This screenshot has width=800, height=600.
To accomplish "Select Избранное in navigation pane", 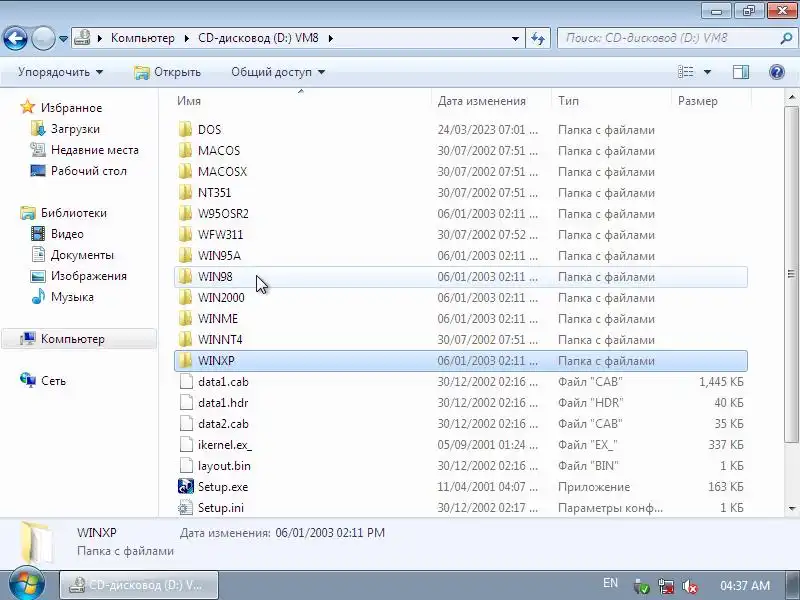I will tap(71, 108).
